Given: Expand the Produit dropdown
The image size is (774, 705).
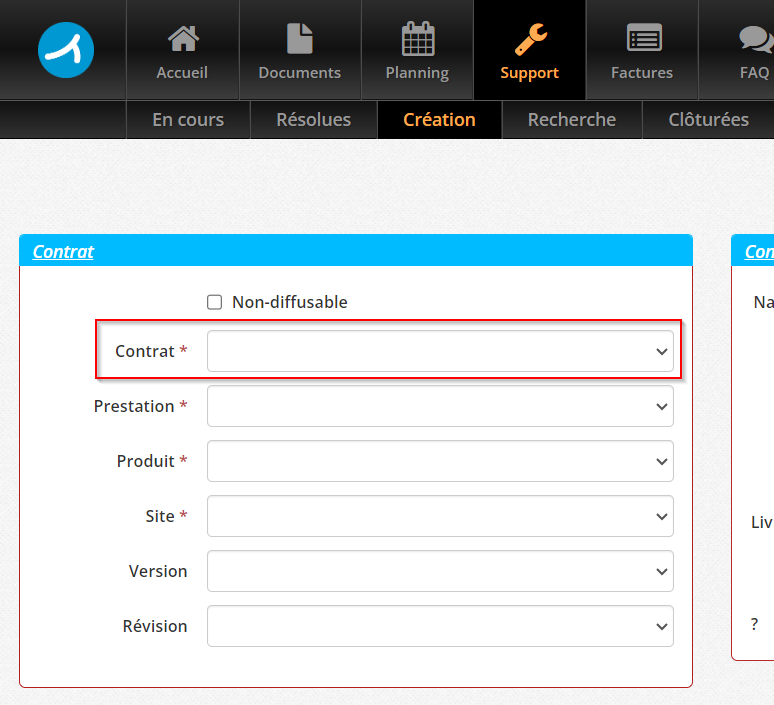Looking at the screenshot, I should [440, 461].
